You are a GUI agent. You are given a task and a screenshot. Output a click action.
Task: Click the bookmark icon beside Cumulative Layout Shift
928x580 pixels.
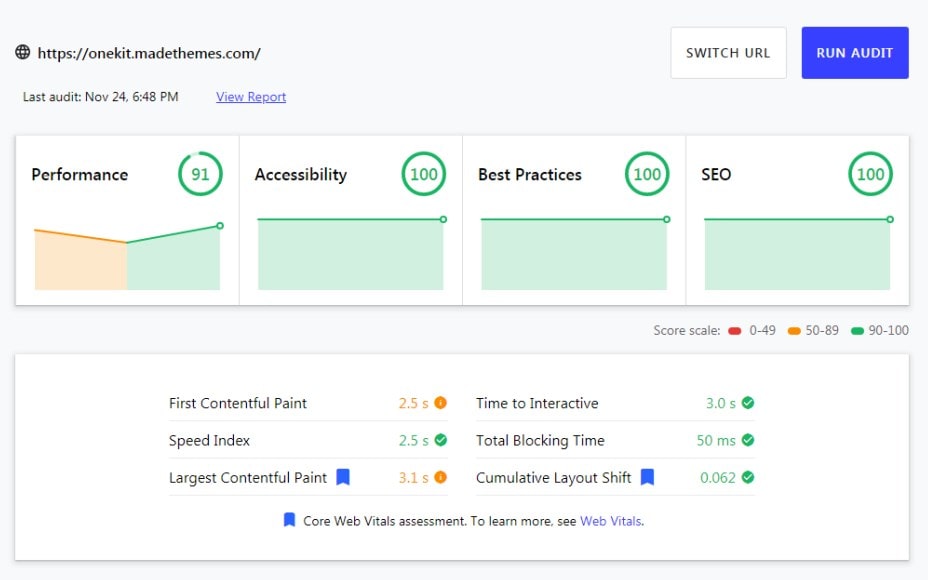pyautogui.click(x=647, y=477)
